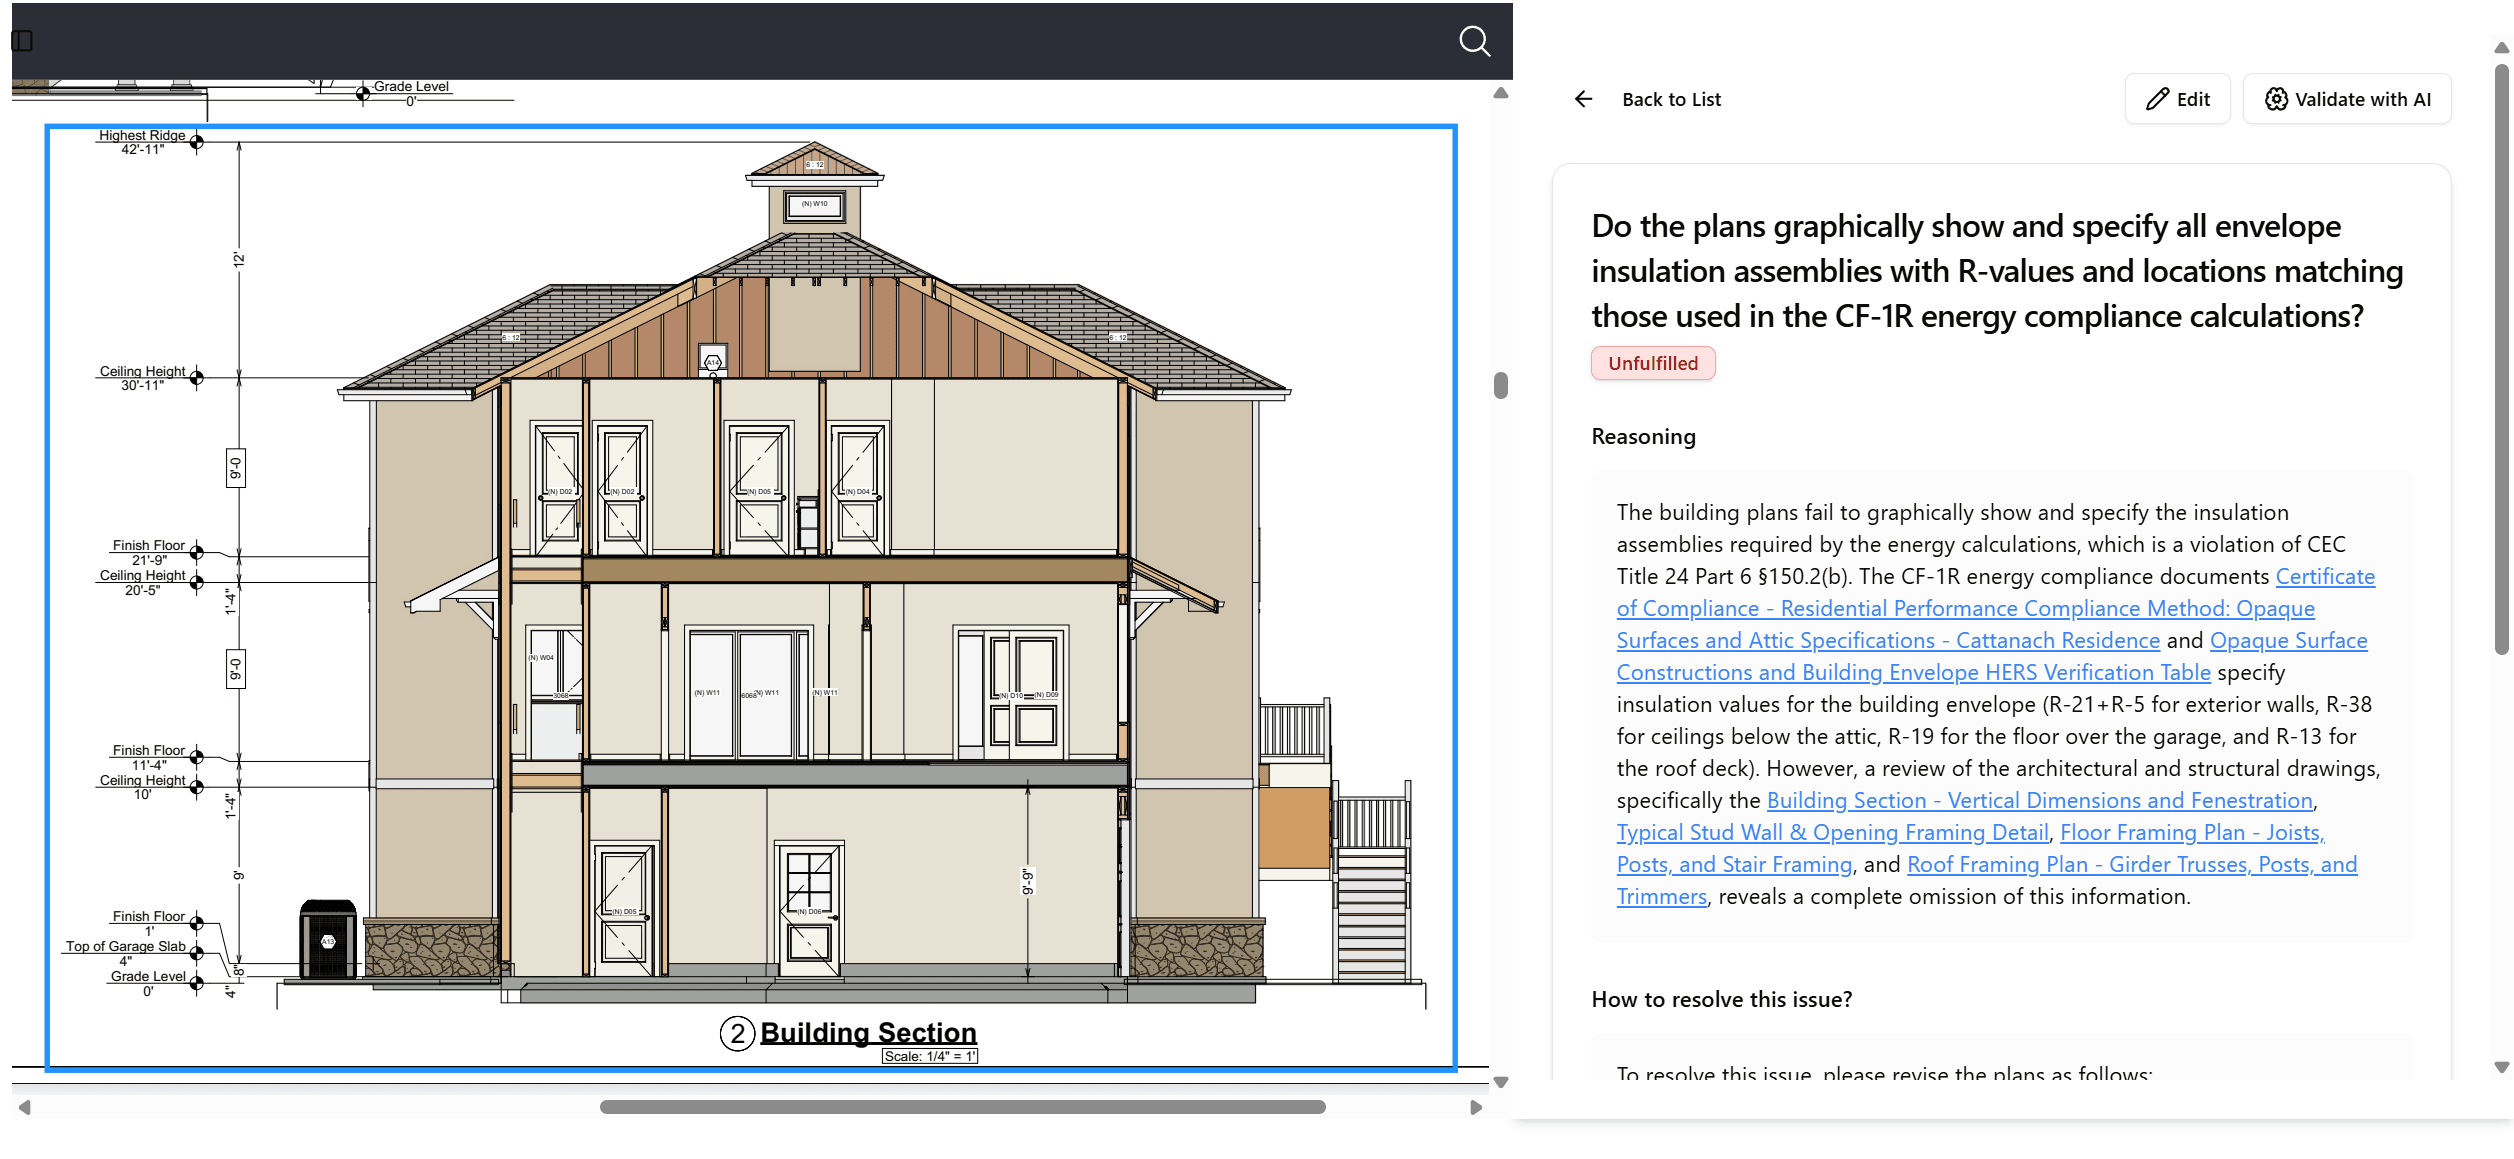Click Ceiling Height 30'-11" label
The image size is (2514, 1159).
click(142, 378)
